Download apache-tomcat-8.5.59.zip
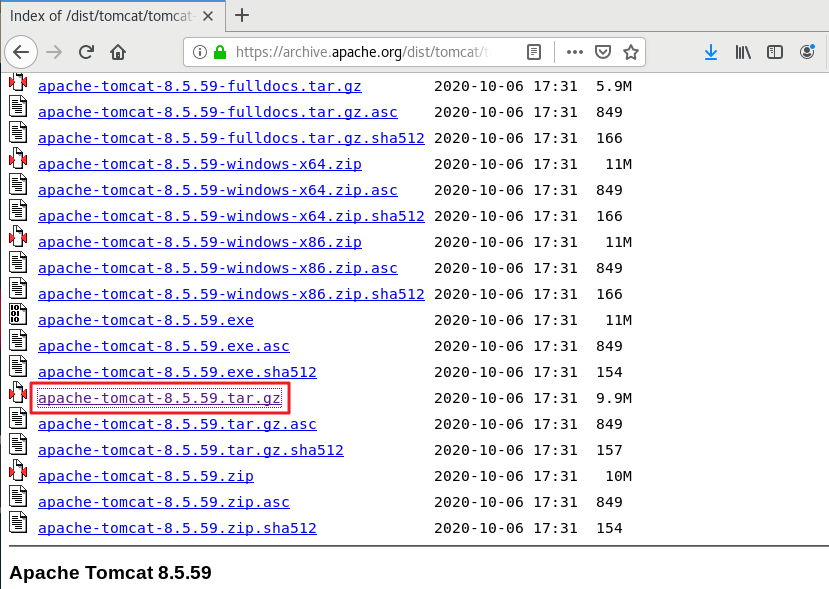829x589 pixels. (146, 476)
